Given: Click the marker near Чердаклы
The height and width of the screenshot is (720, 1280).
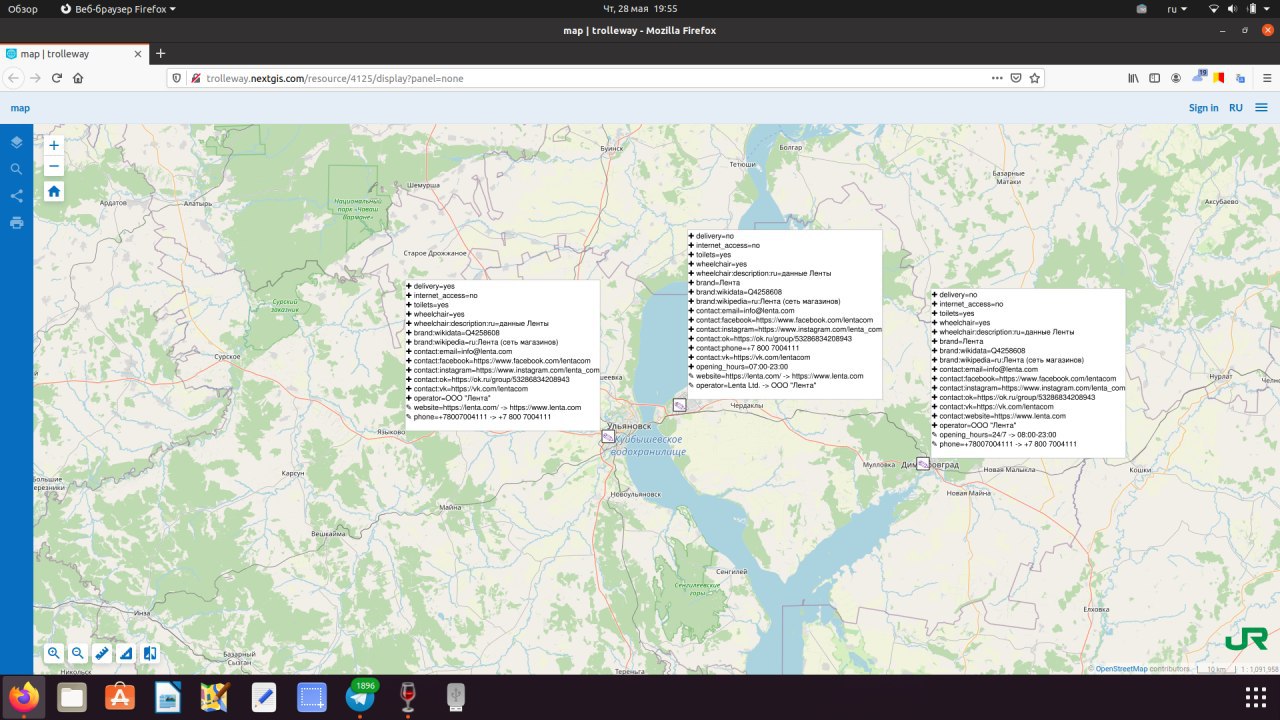Looking at the screenshot, I should click(x=679, y=405).
